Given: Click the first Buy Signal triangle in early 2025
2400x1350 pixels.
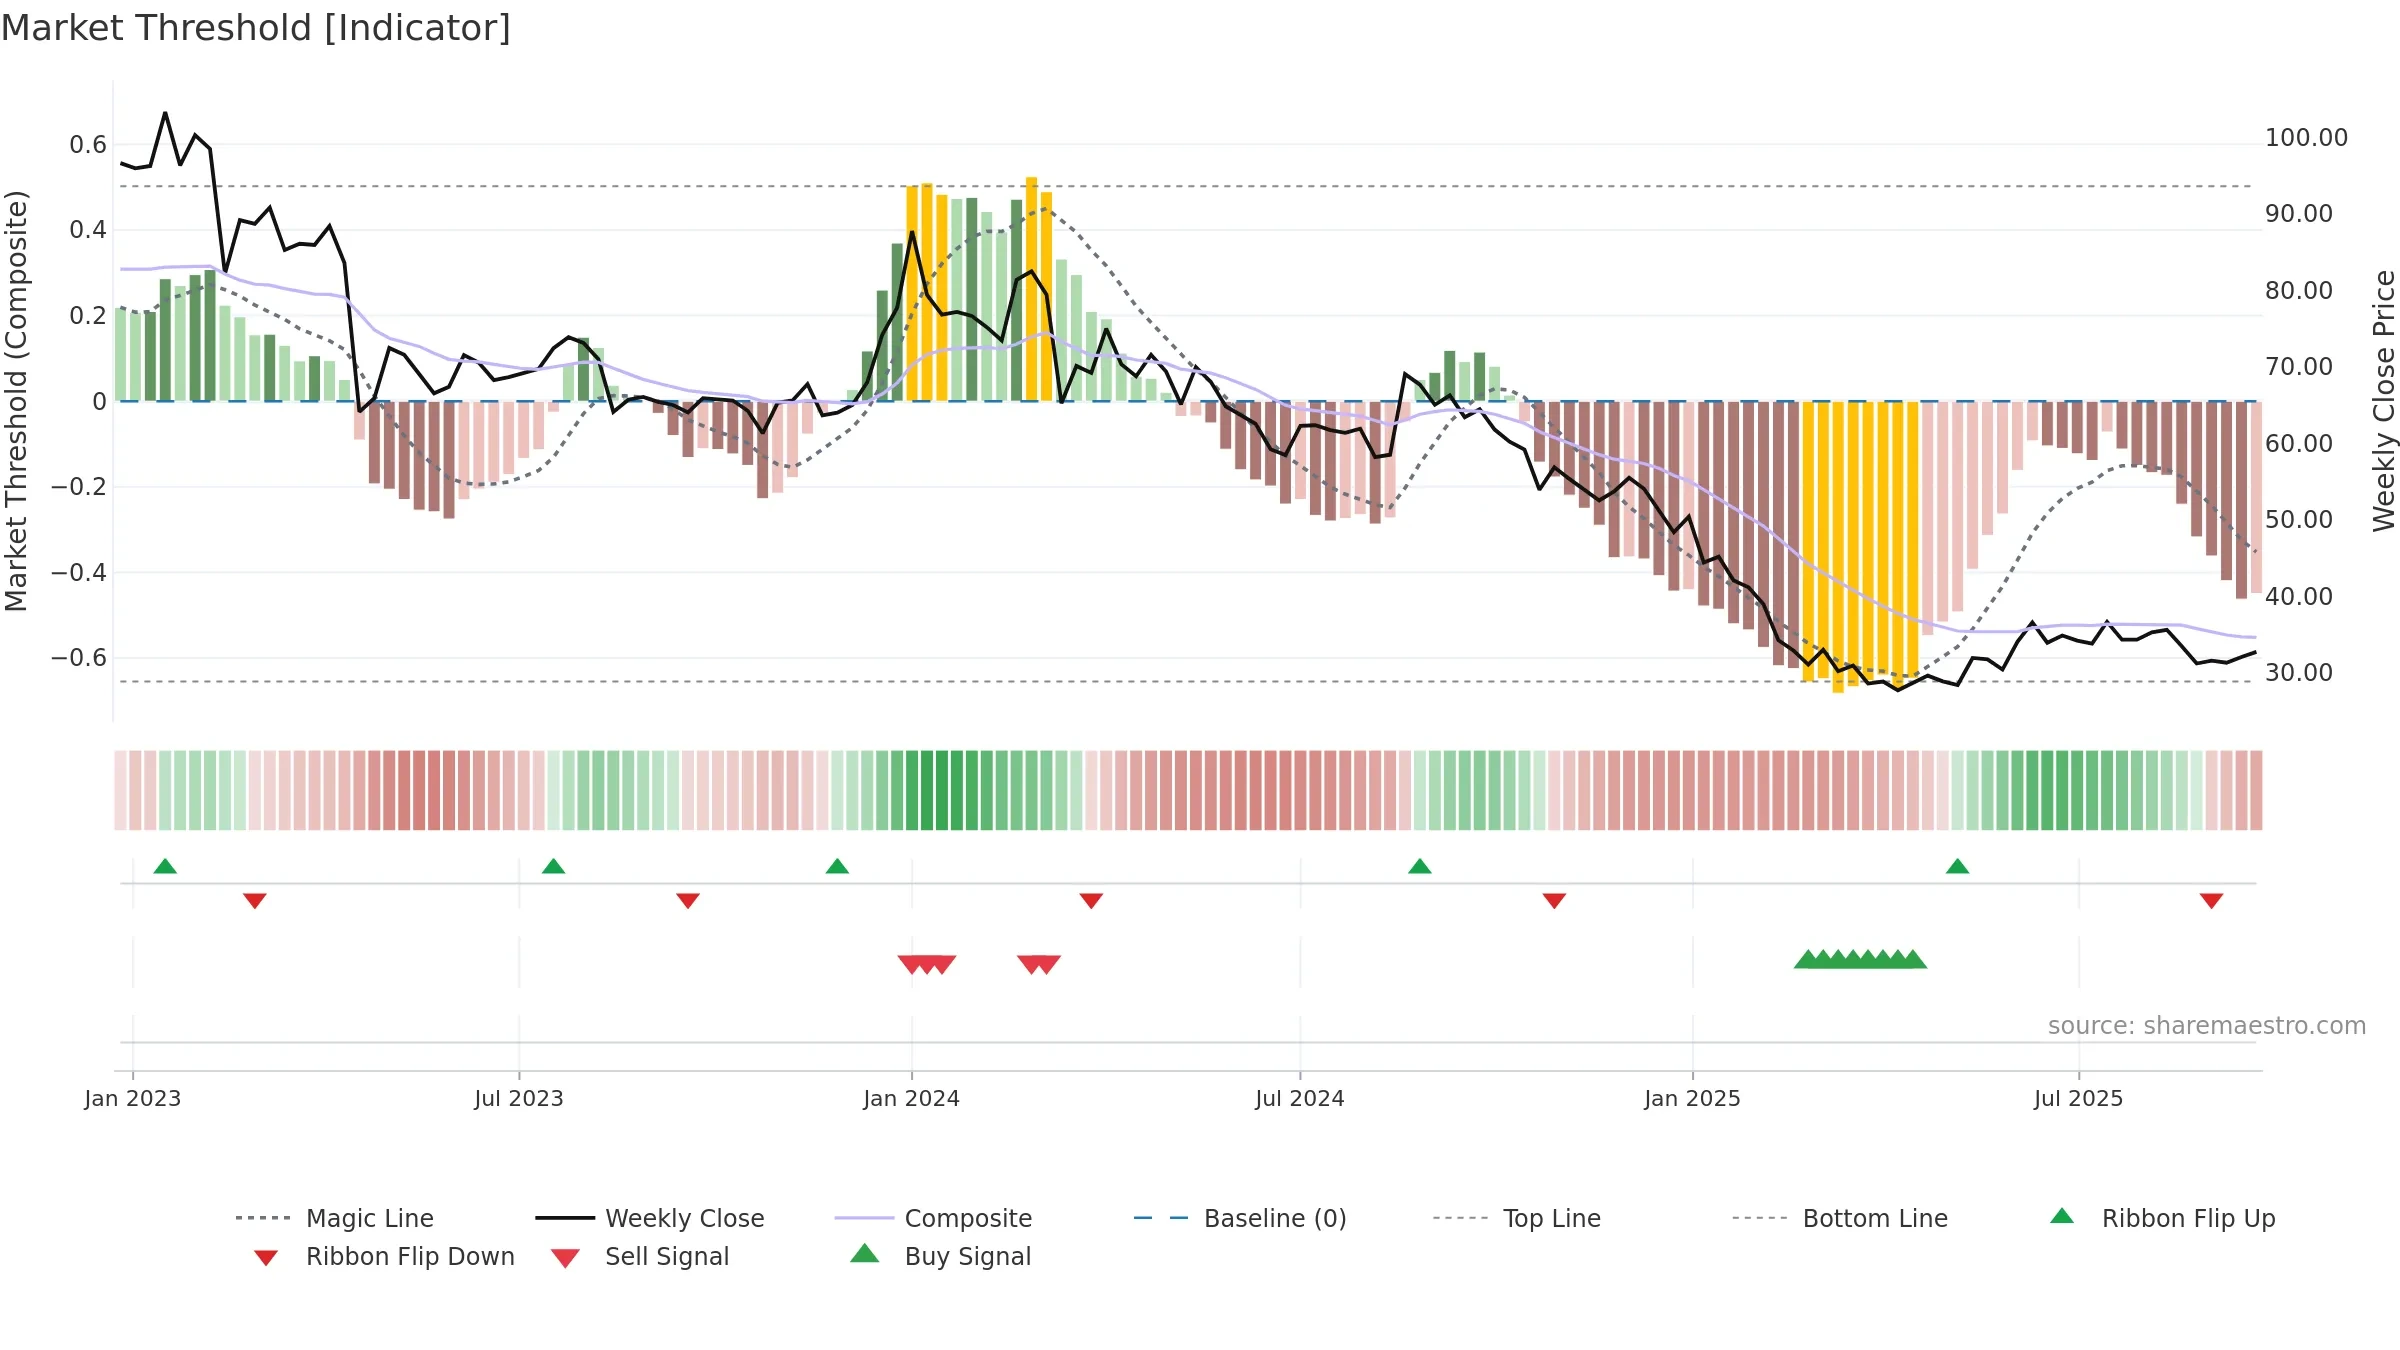Looking at the screenshot, I should pos(1807,959).
